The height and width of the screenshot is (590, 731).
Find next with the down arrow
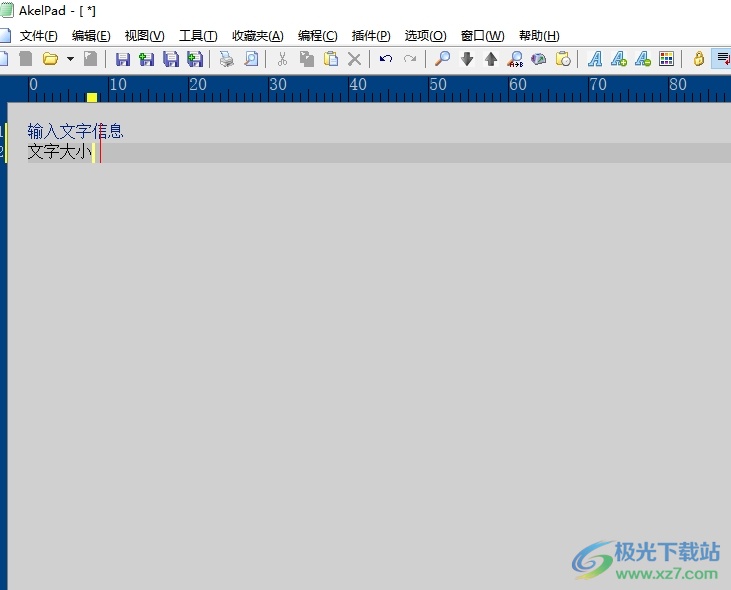(467, 59)
